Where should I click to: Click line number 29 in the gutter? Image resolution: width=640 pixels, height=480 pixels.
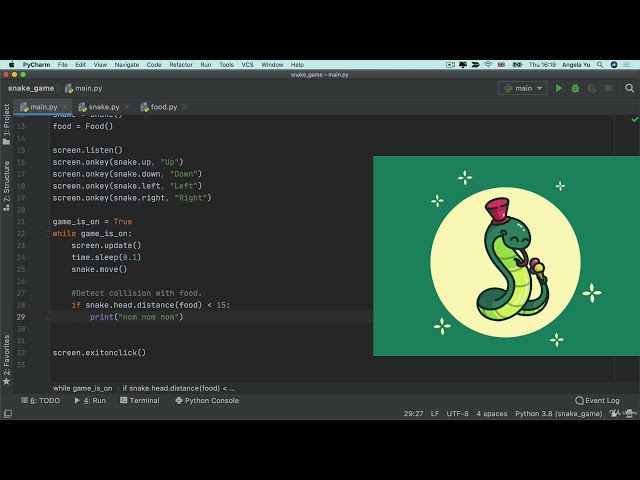pos(20,317)
